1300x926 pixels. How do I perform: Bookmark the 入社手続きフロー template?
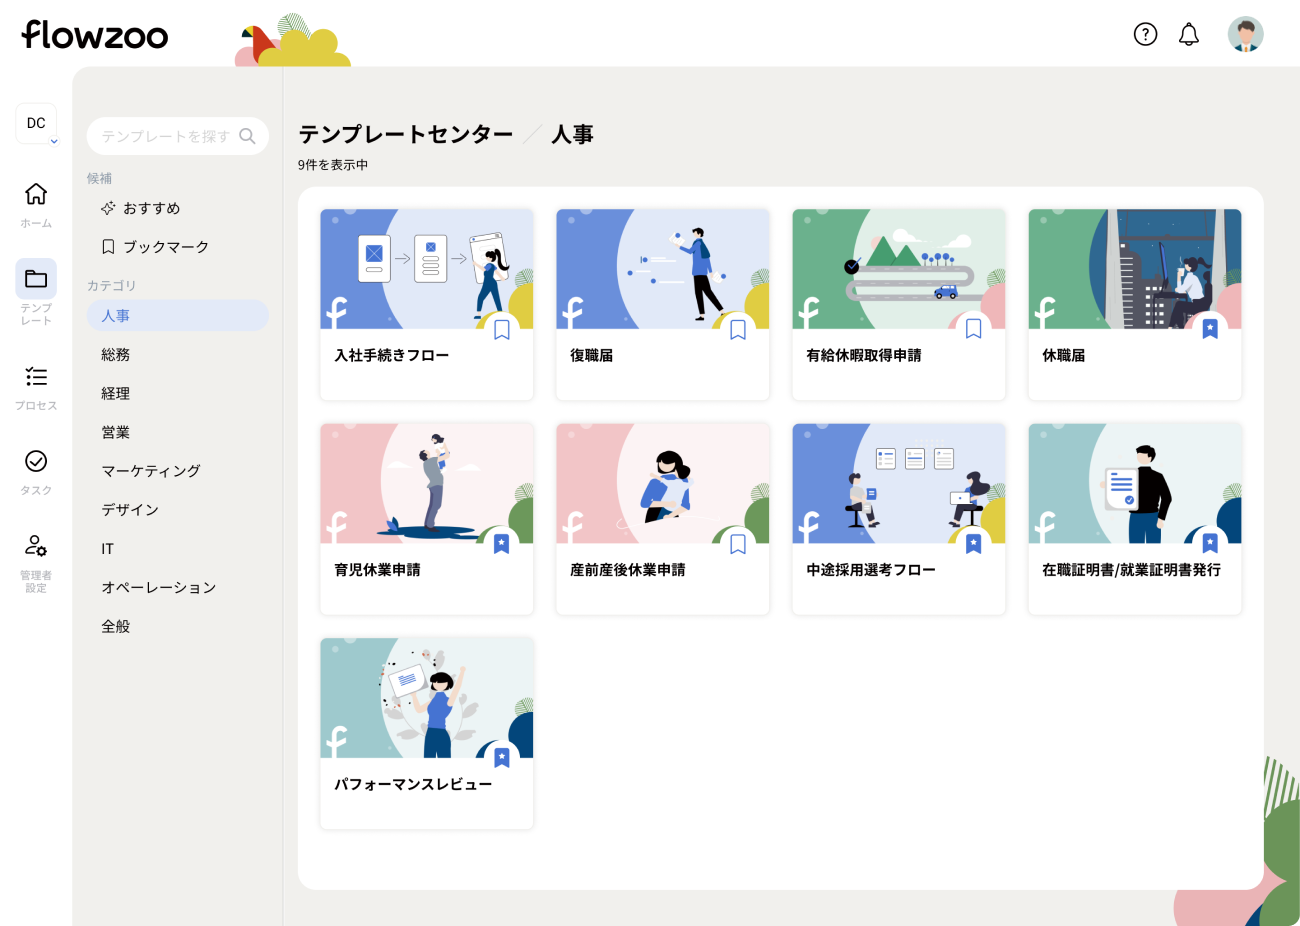click(x=502, y=329)
